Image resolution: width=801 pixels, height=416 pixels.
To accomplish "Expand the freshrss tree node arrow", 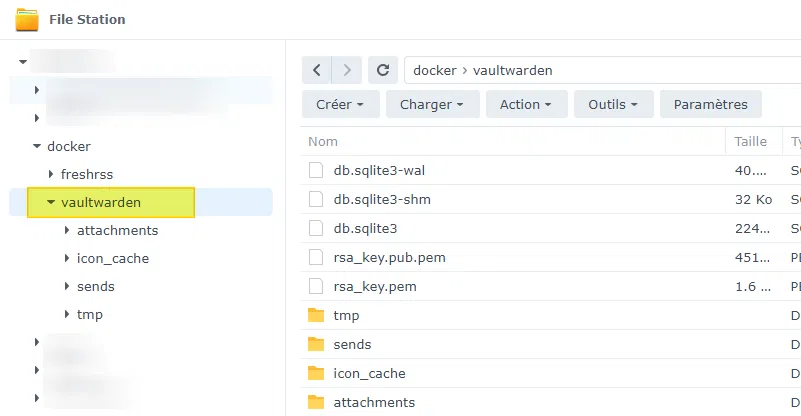I will [51, 174].
